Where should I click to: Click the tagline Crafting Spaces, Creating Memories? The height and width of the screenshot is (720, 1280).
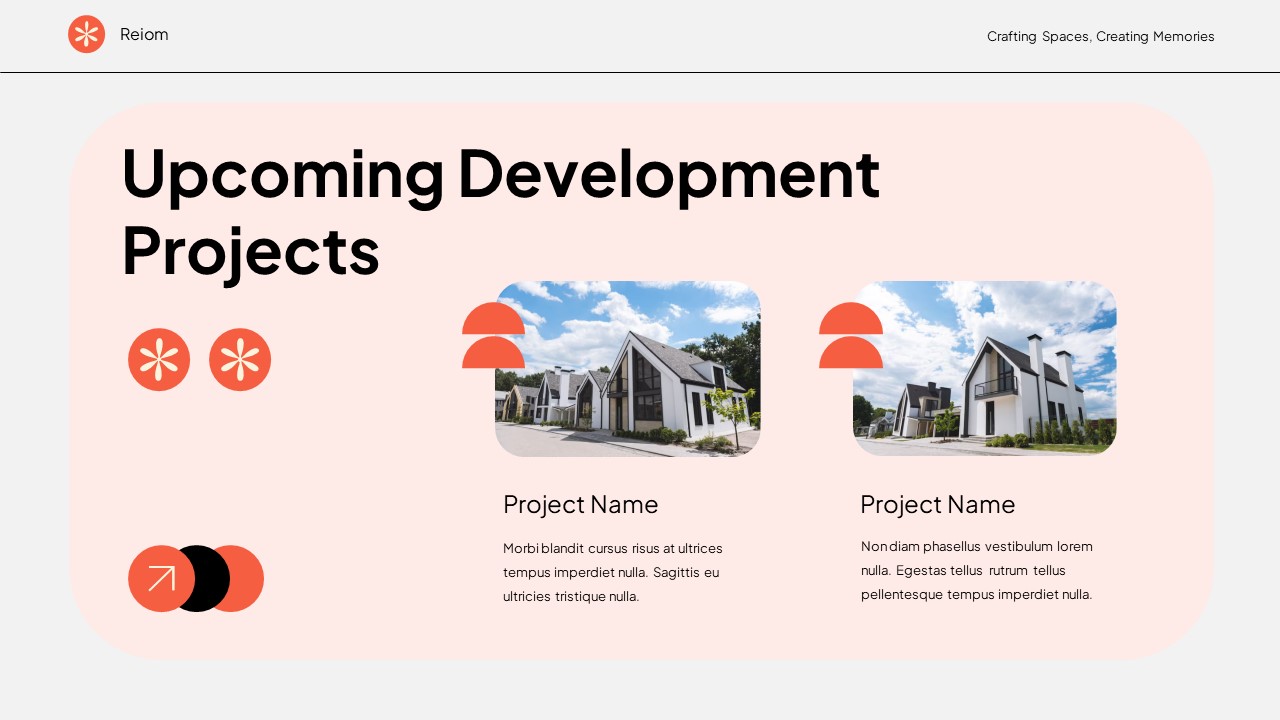1101,36
